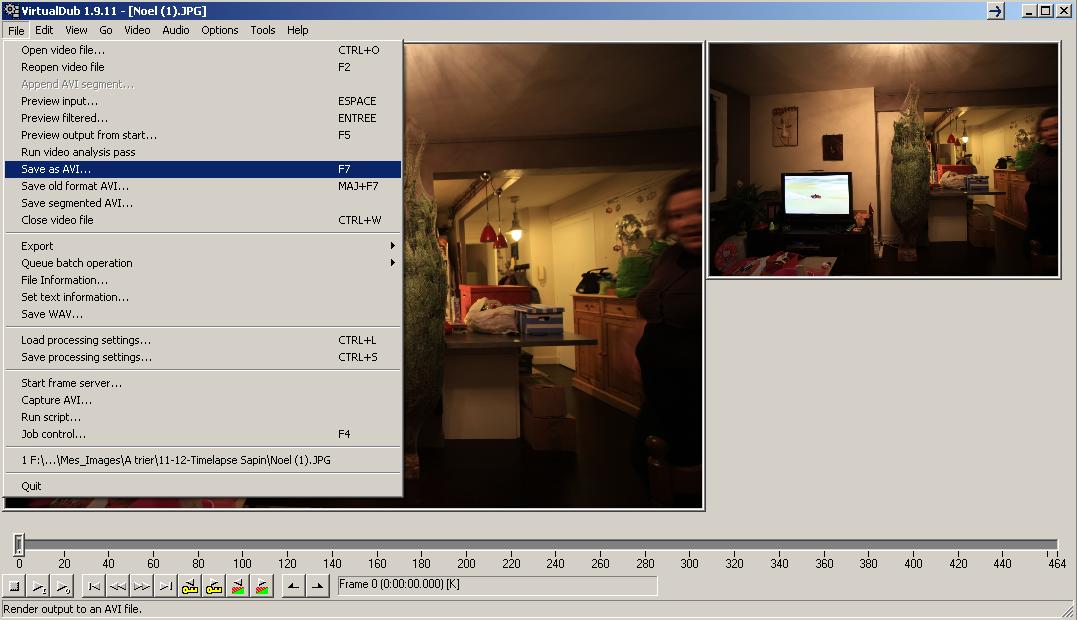Open Job control
1077x620 pixels.
pyautogui.click(x=203, y=434)
